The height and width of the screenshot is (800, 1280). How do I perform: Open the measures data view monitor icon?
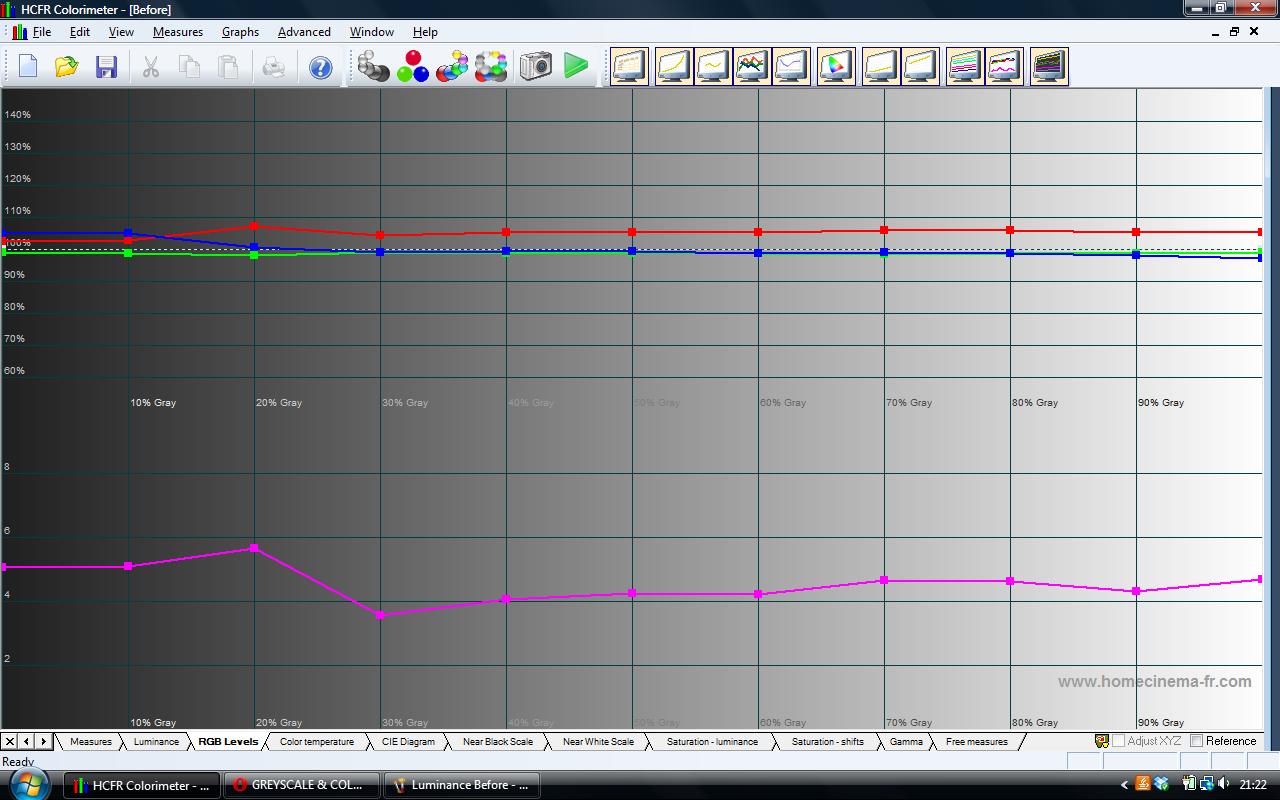coord(630,67)
